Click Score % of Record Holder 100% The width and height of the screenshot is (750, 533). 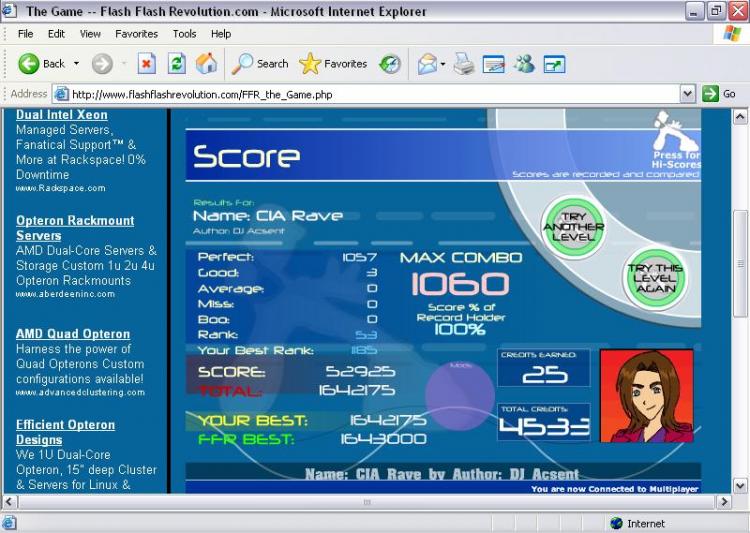460,319
